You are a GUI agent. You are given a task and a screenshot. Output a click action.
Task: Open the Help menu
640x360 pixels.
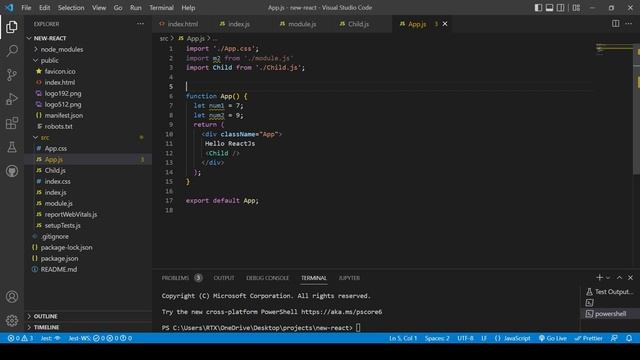[x=188, y=8]
